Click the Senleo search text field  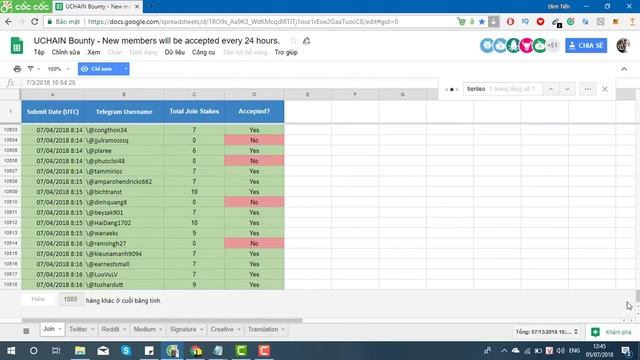503,89
